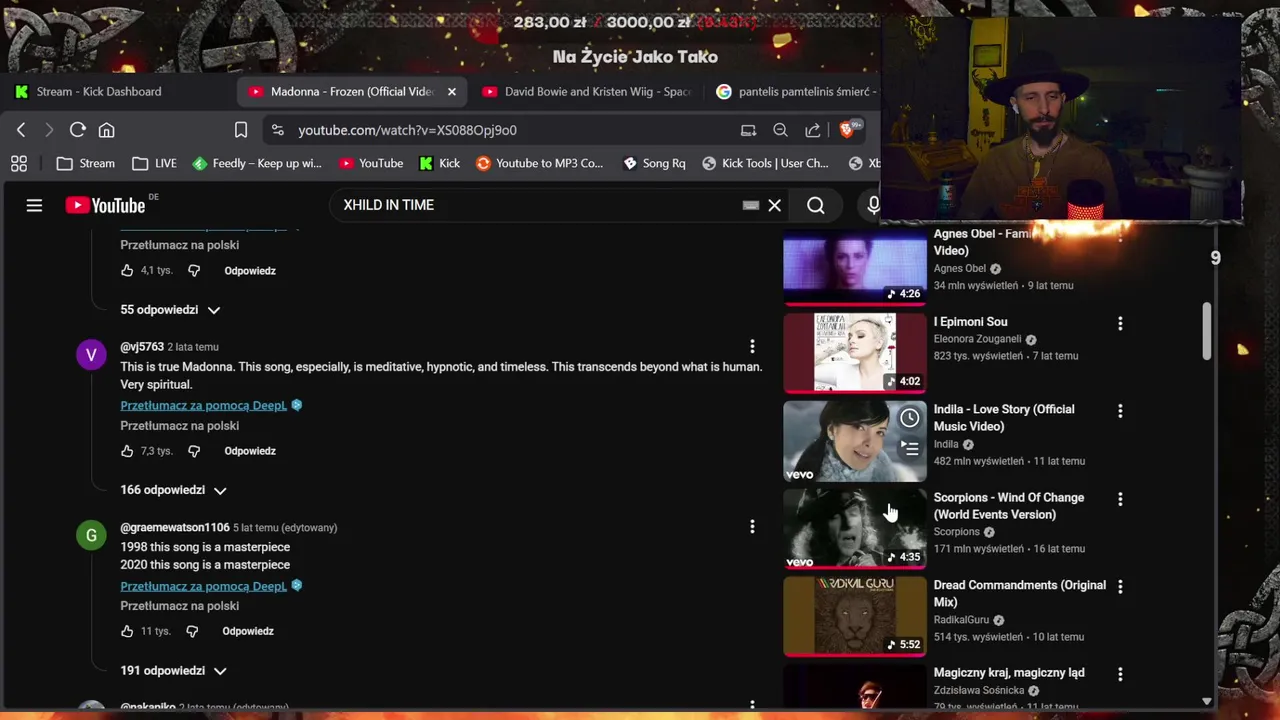Viewport: 1280px width, 720px height.
Task: Expand 55 odpowiedzi replies
Action: [171, 310]
